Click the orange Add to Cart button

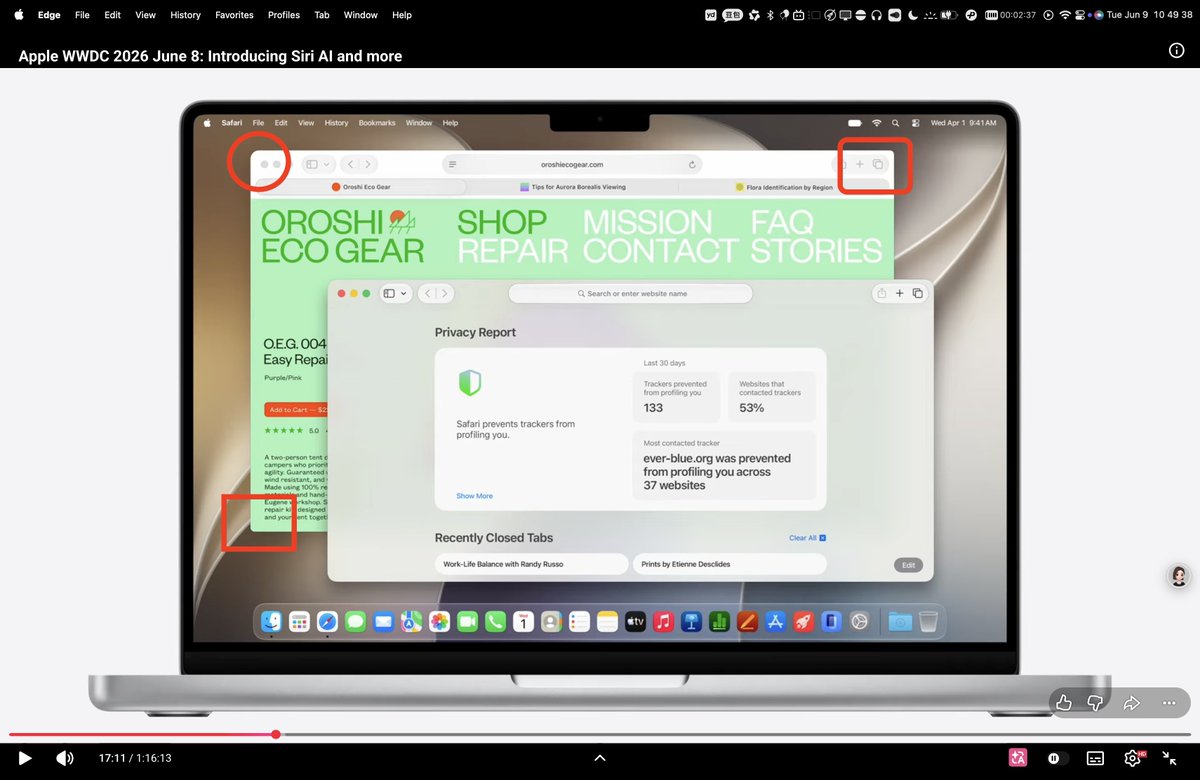297,410
